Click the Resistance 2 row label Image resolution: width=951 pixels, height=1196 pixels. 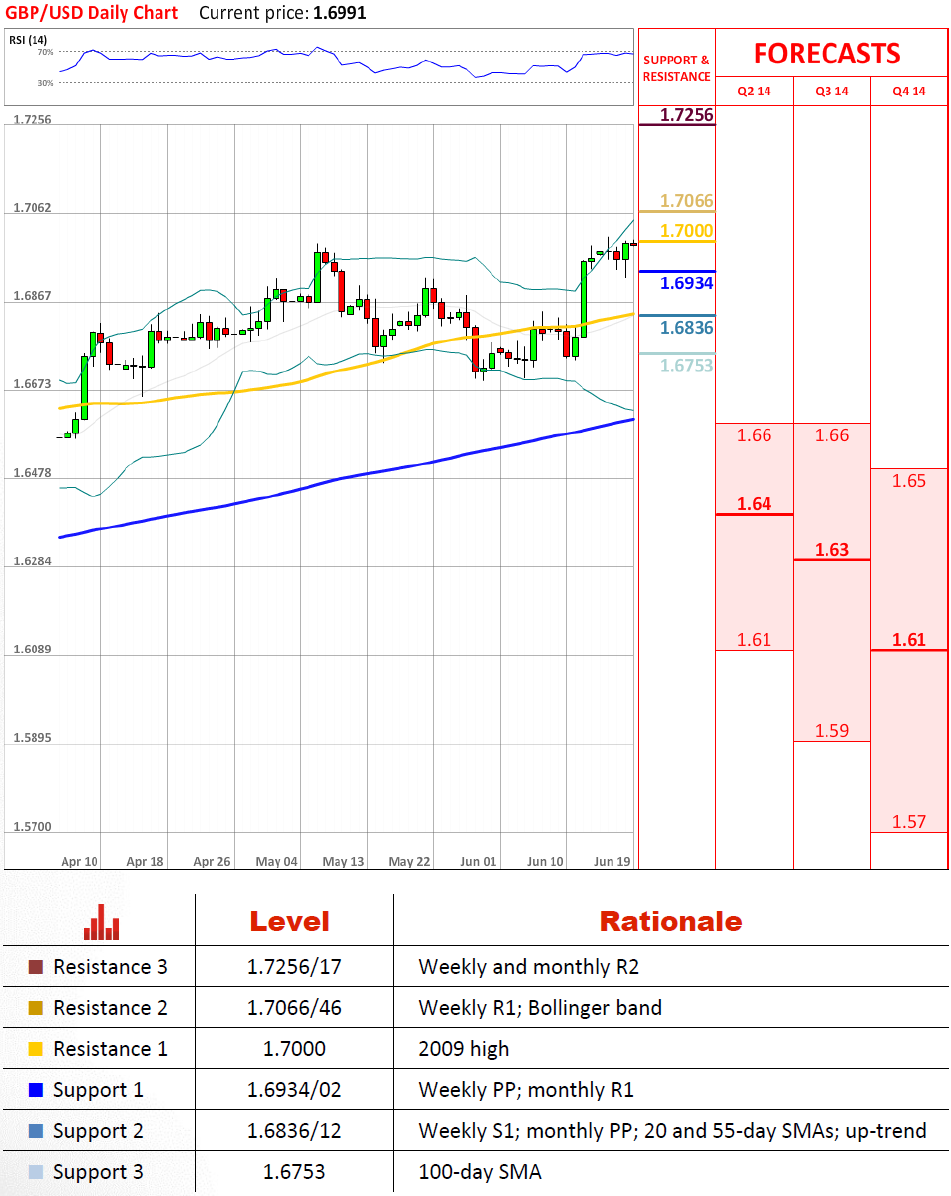click(x=110, y=1008)
